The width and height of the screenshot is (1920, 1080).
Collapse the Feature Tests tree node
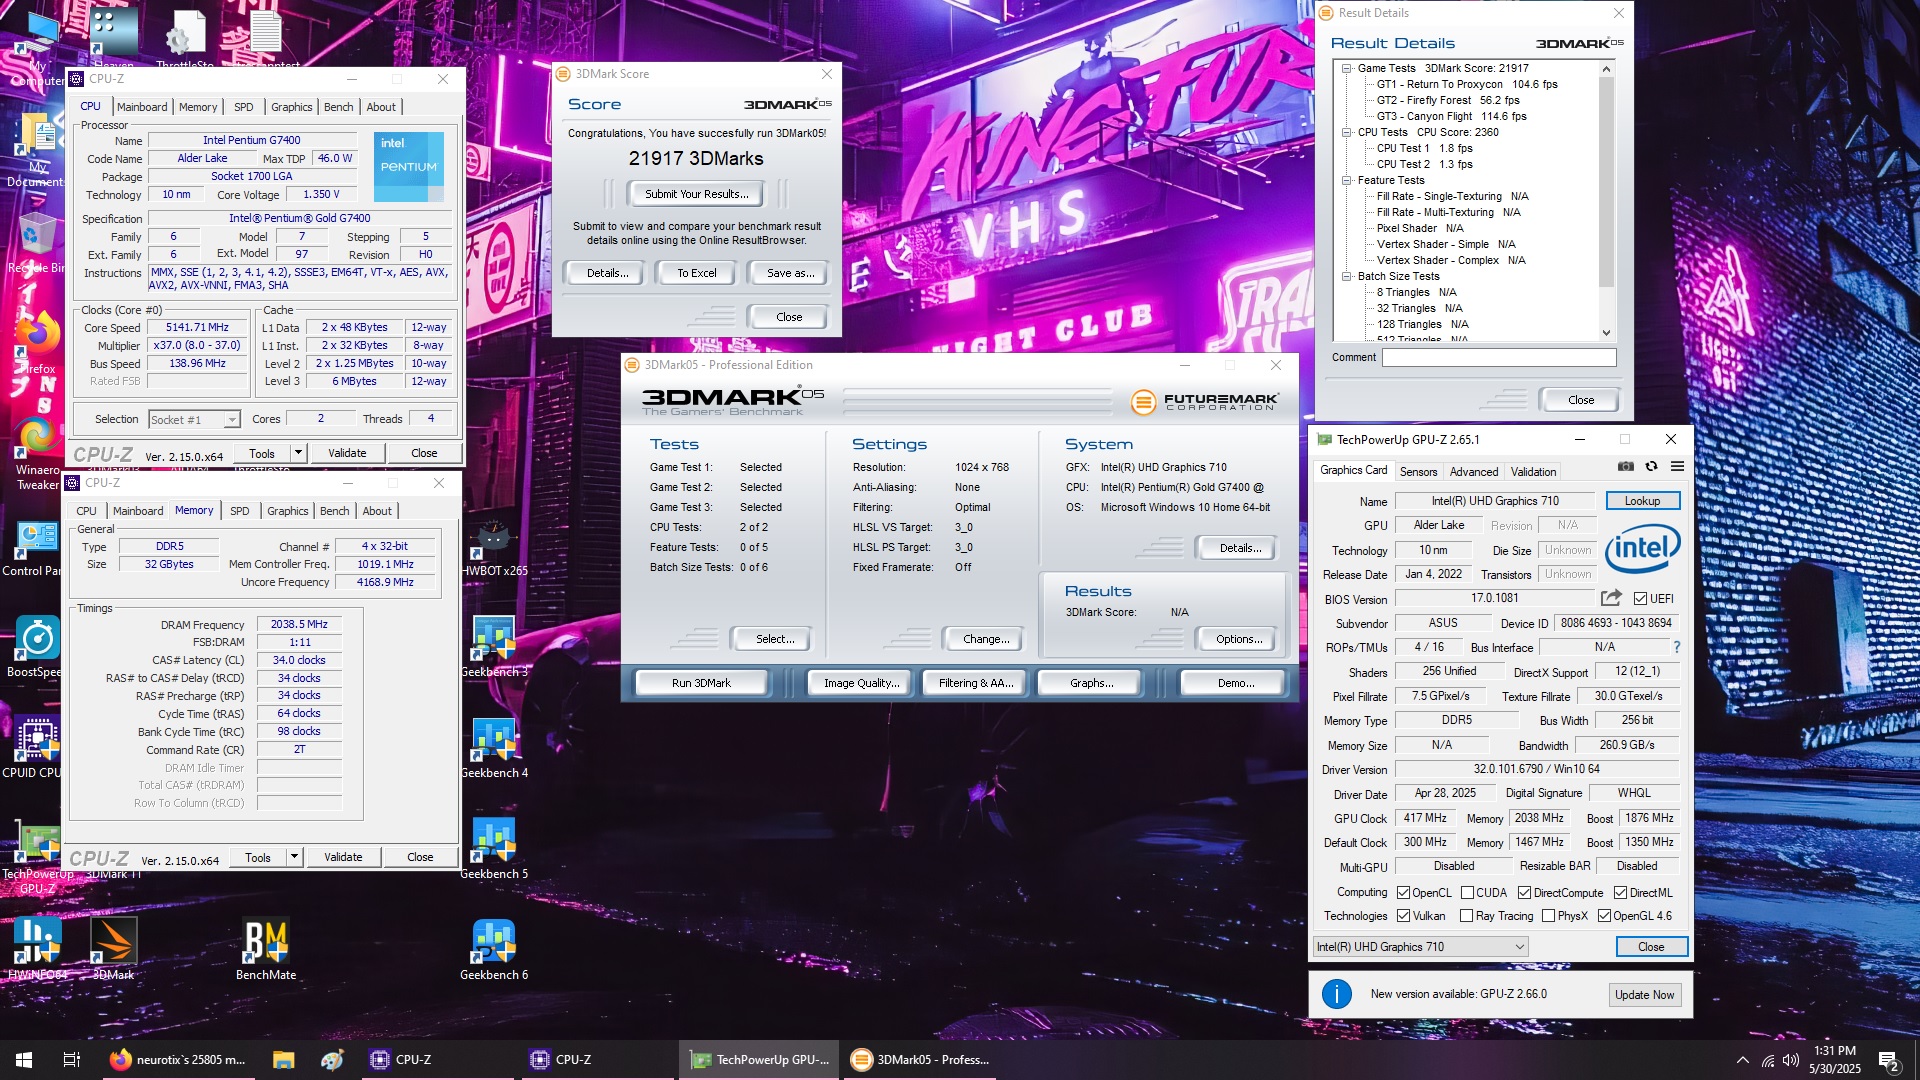pos(1347,180)
